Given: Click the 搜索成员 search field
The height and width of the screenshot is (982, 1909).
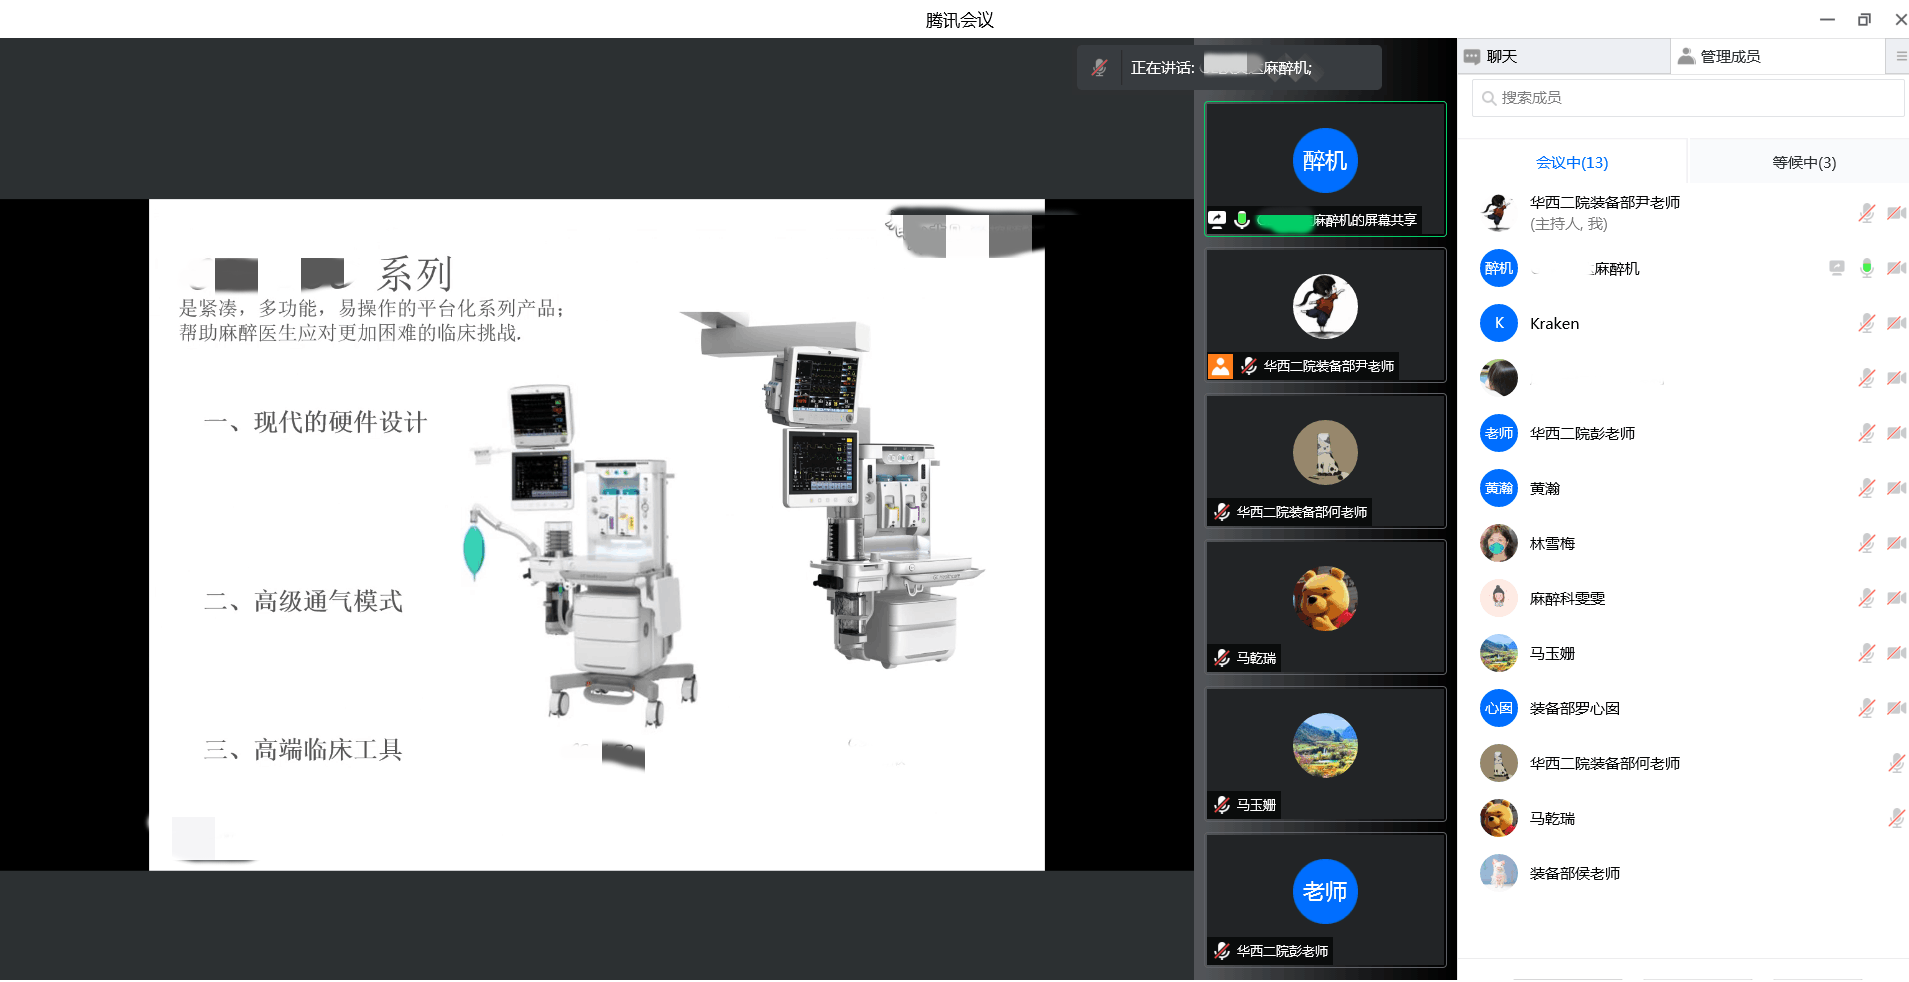Looking at the screenshot, I should click(1688, 98).
